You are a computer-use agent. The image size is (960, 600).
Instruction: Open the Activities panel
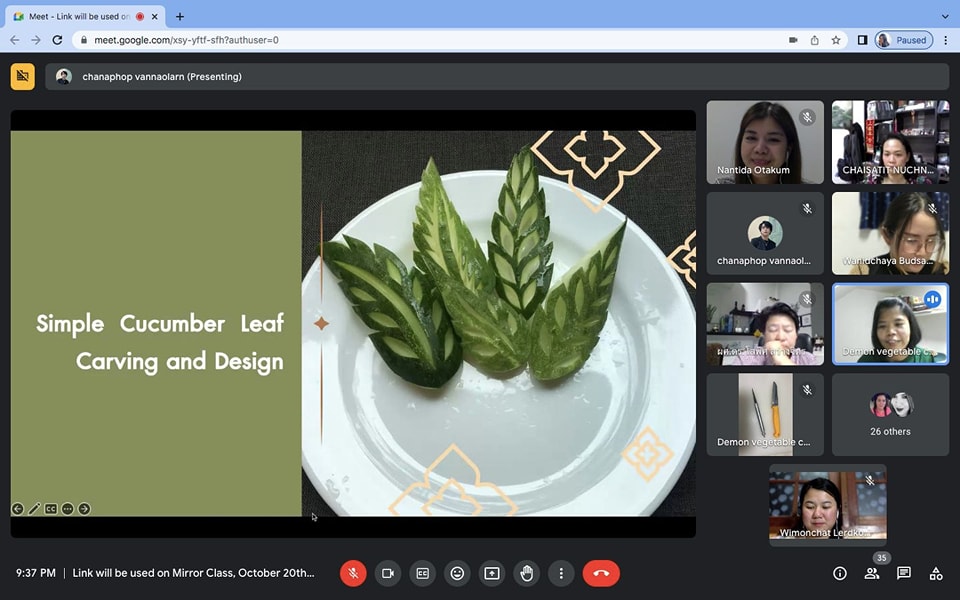tap(936, 573)
